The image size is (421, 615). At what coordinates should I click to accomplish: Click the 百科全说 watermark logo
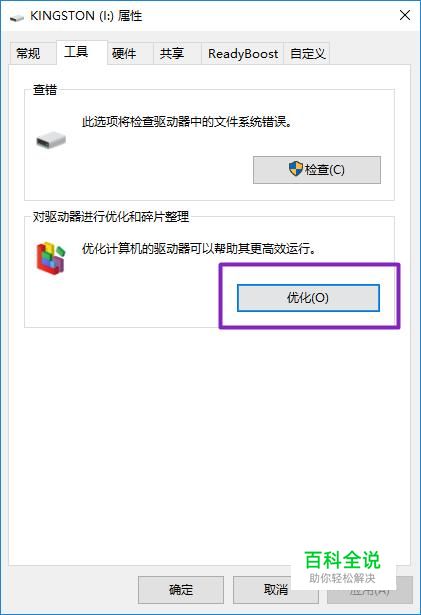(342, 566)
